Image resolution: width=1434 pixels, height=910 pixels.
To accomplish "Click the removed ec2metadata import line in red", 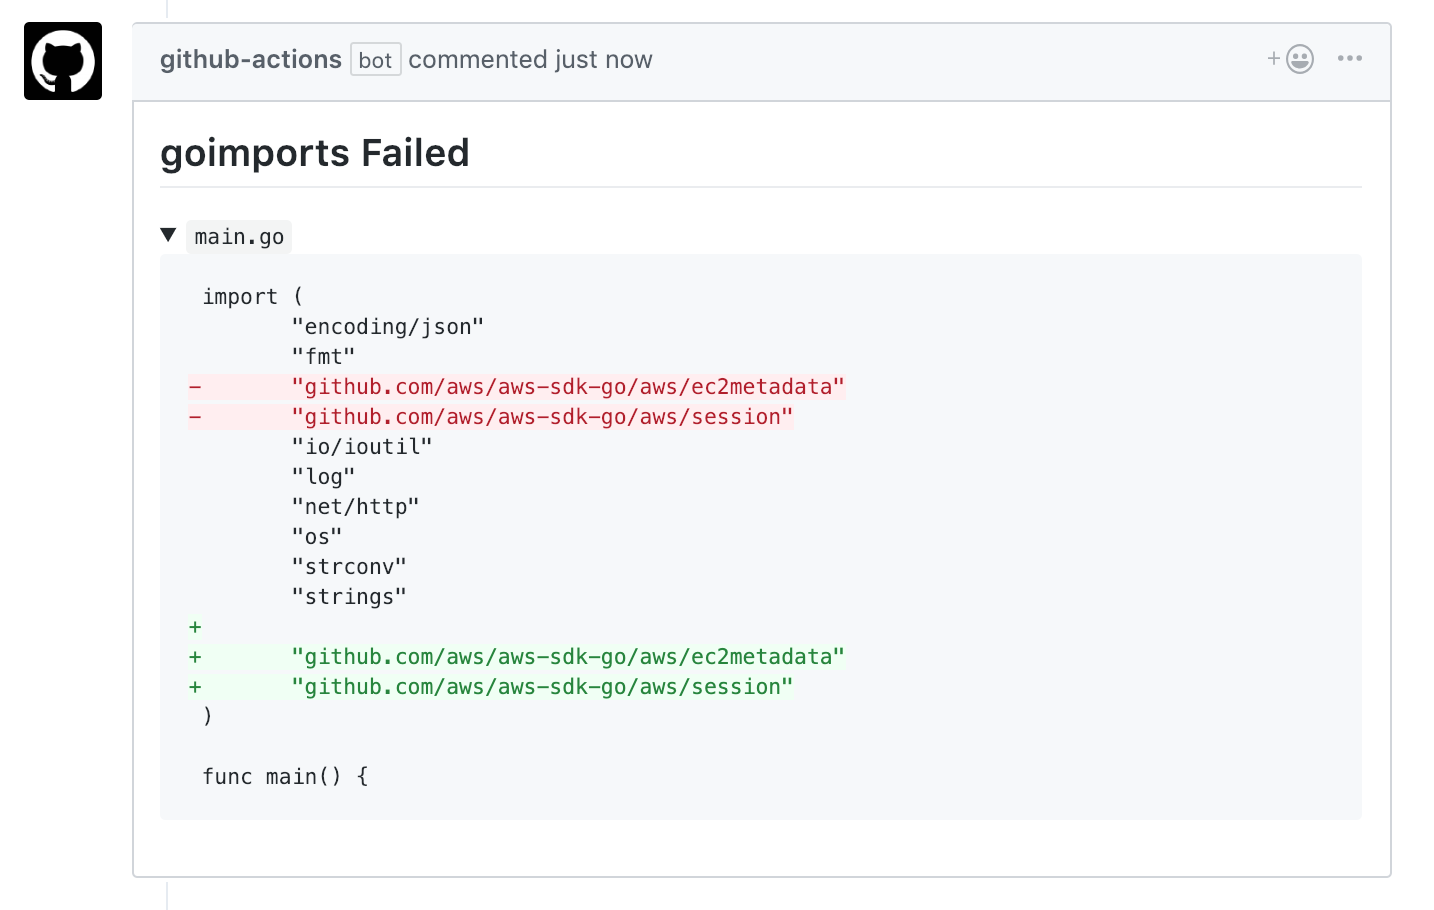I will (567, 387).
